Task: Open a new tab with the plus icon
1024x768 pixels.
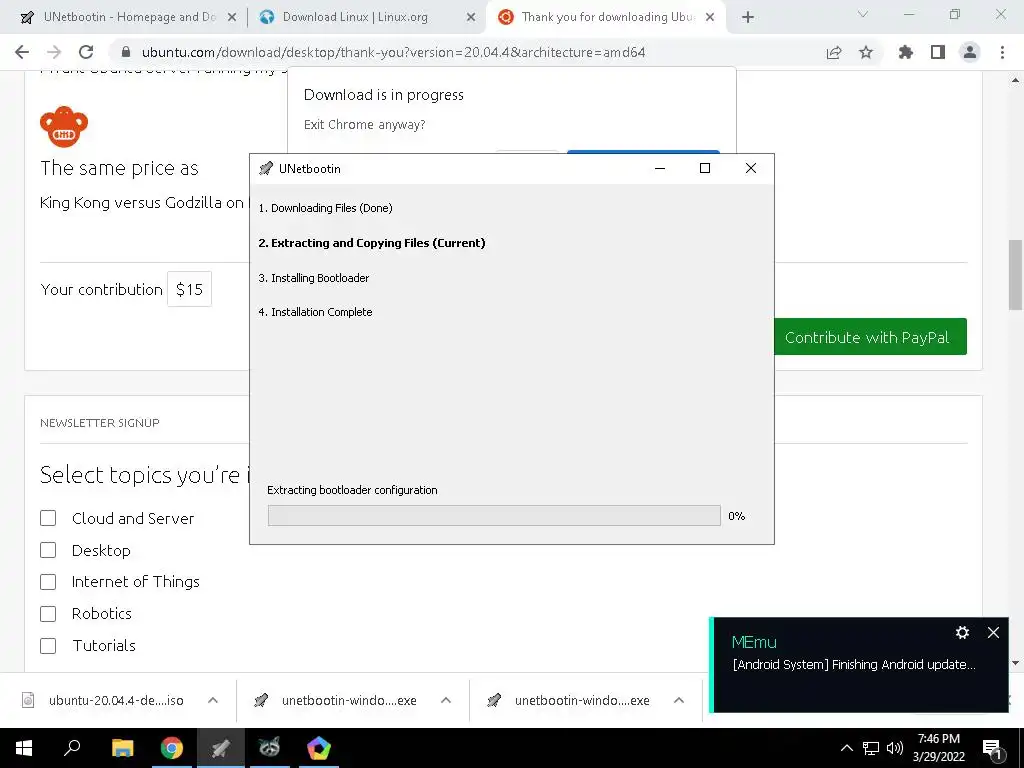Action: (748, 18)
